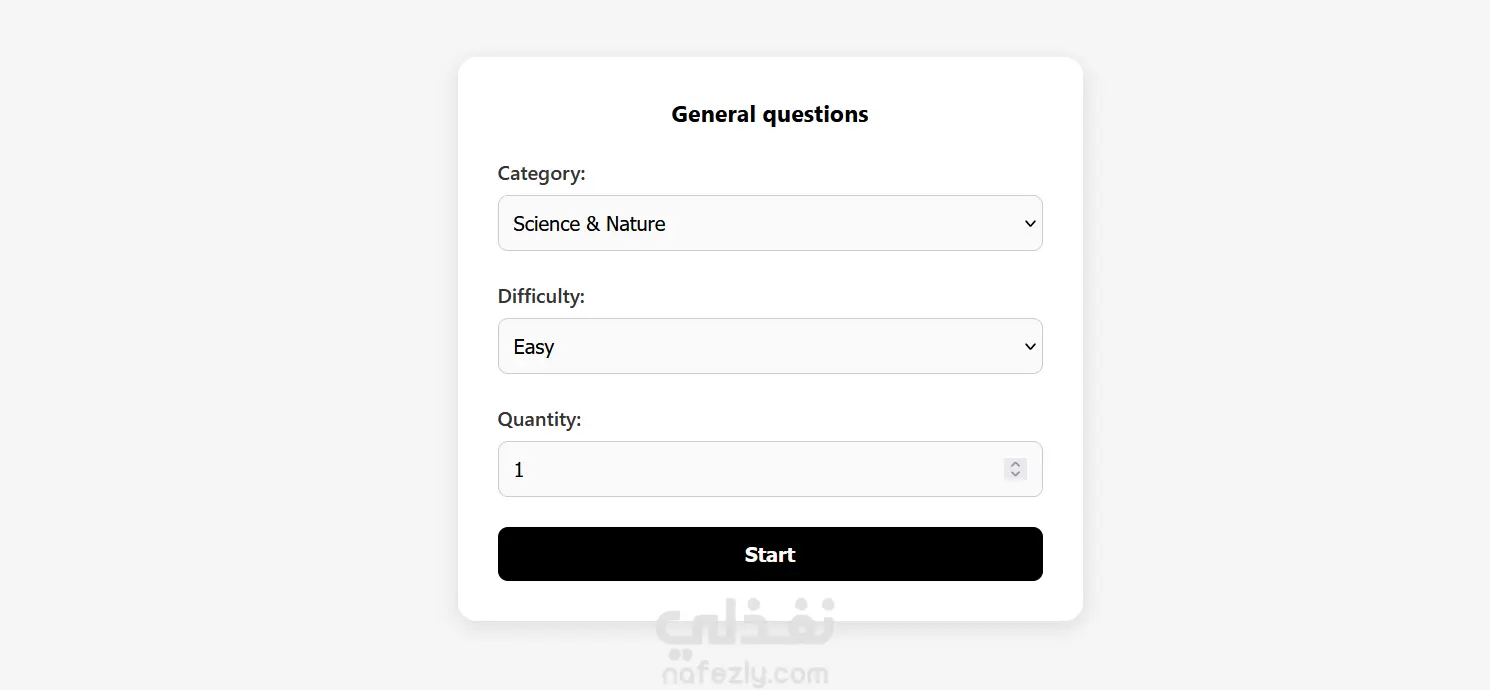Image resolution: width=1490 pixels, height=690 pixels.
Task: Click the "Quantity:" field label
Action: pos(539,420)
